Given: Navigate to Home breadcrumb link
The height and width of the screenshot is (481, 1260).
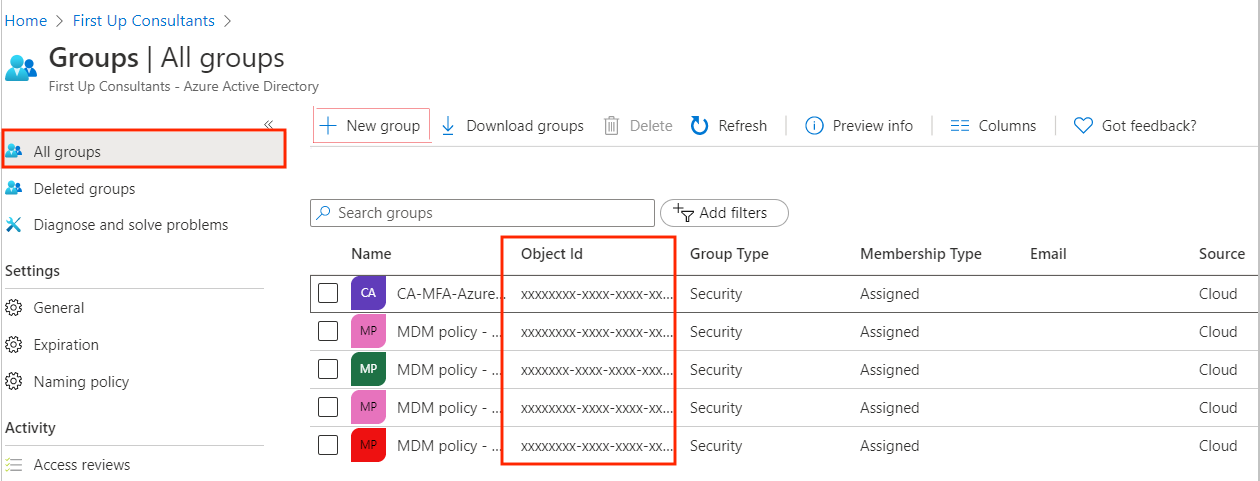Looking at the screenshot, I should click(x=26, y=20).
